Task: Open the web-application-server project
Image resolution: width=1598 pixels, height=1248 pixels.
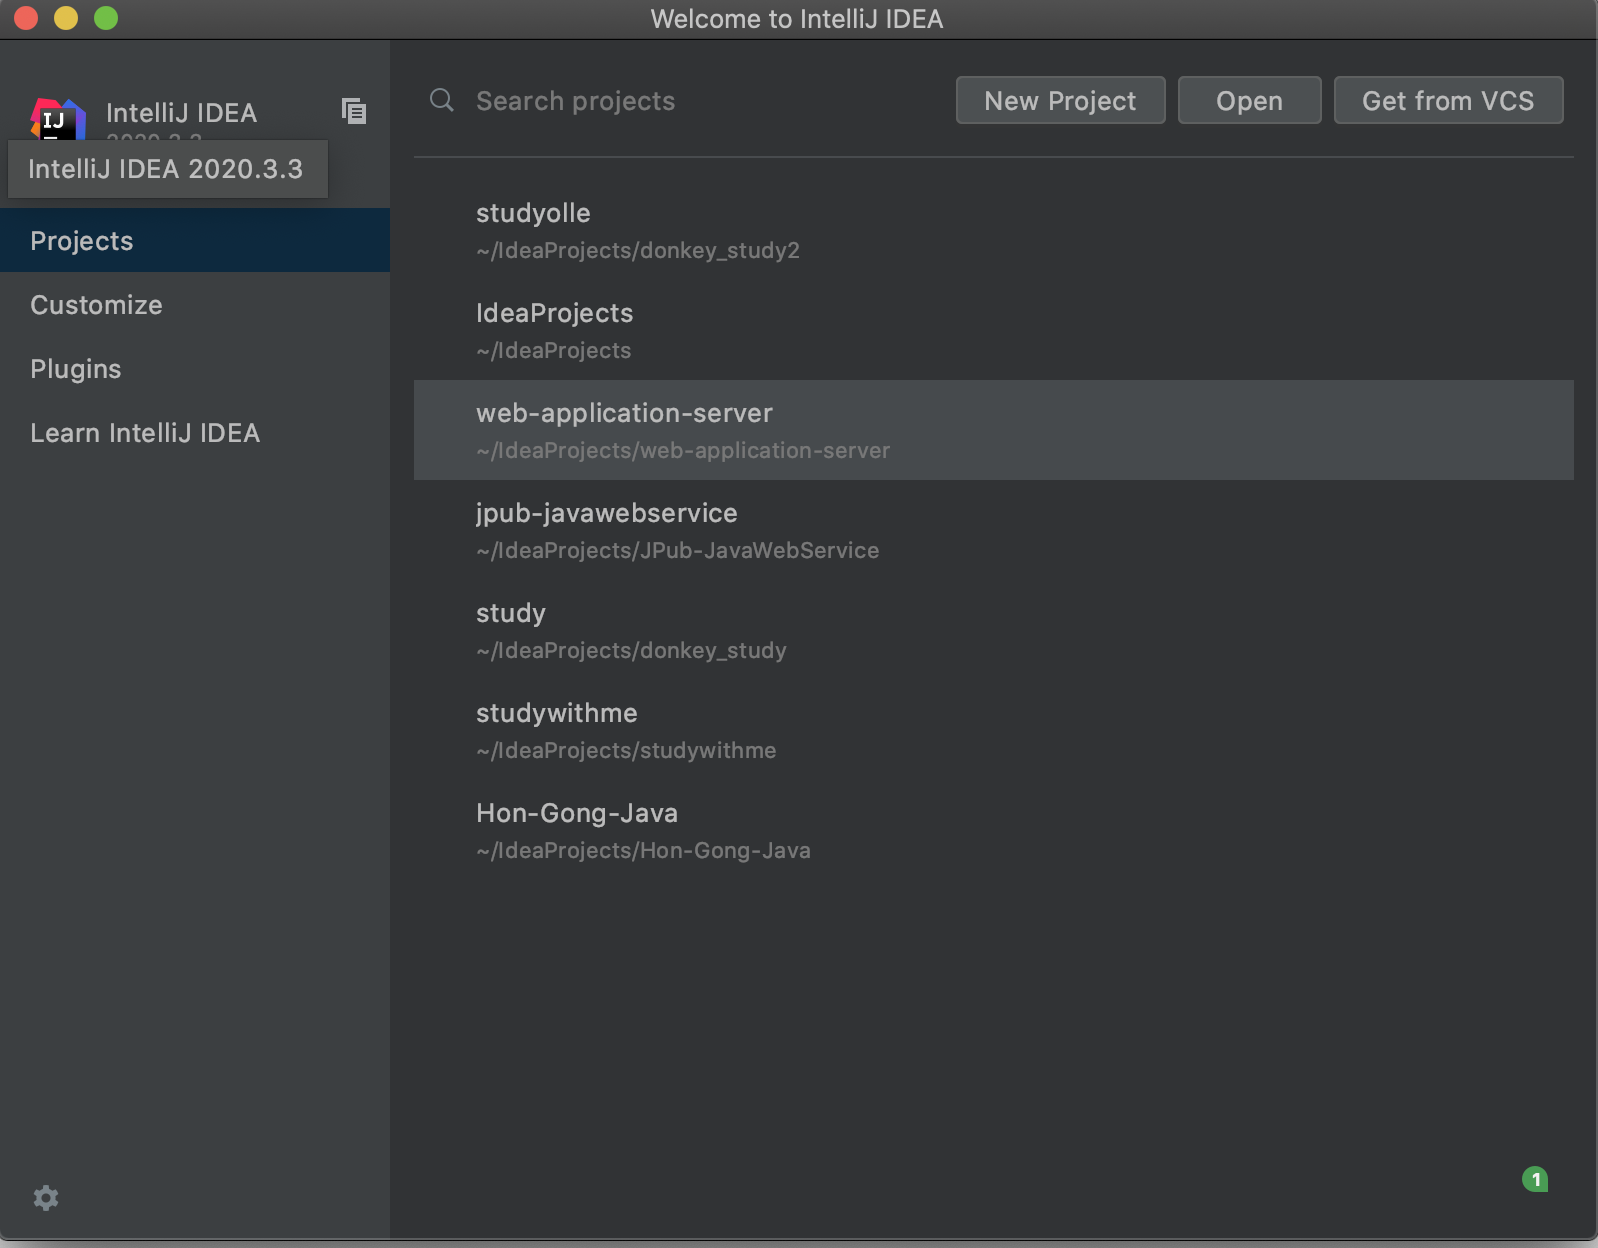Action: [993, 430]
